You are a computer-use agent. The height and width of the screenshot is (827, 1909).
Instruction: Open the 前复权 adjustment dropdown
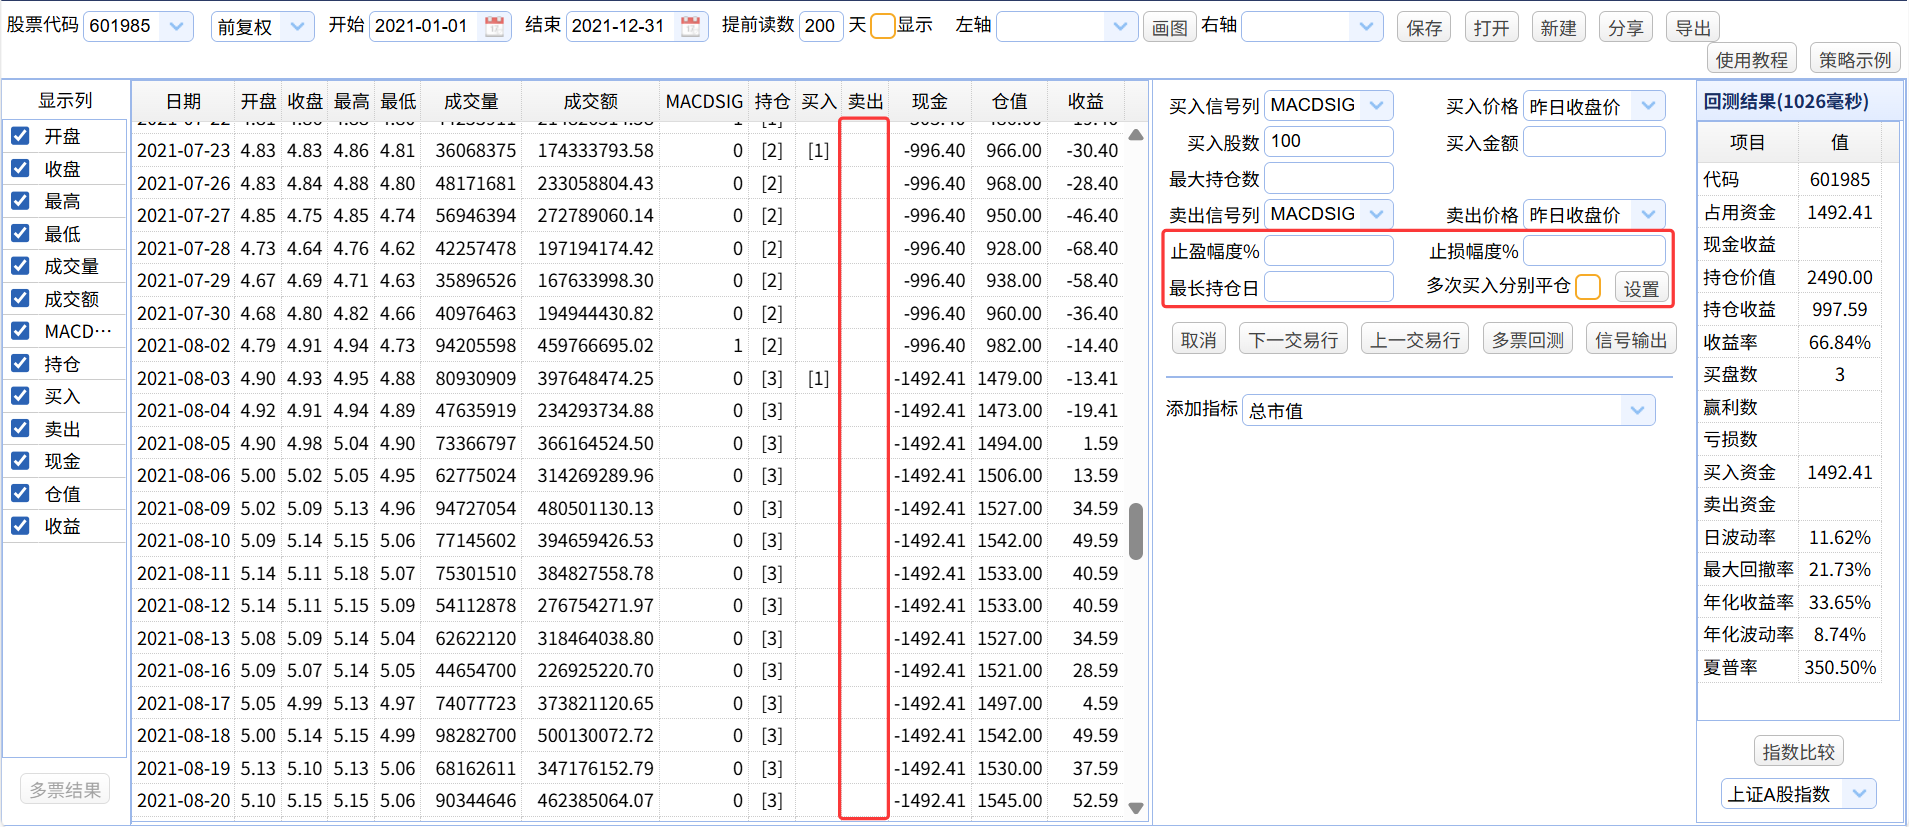pos(296,27)
